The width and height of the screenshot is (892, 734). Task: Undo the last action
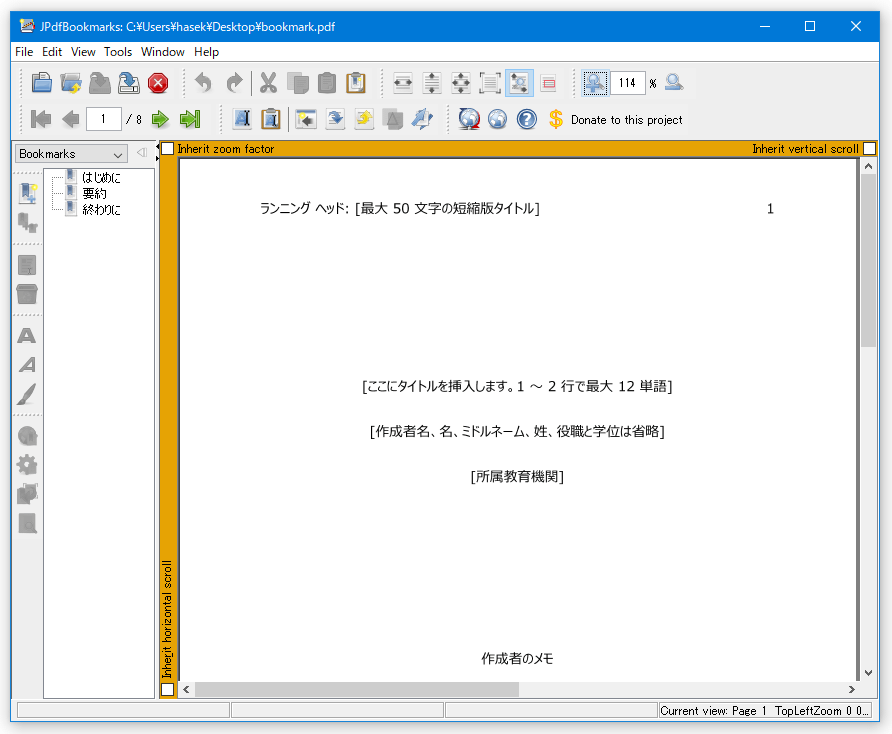203,83
